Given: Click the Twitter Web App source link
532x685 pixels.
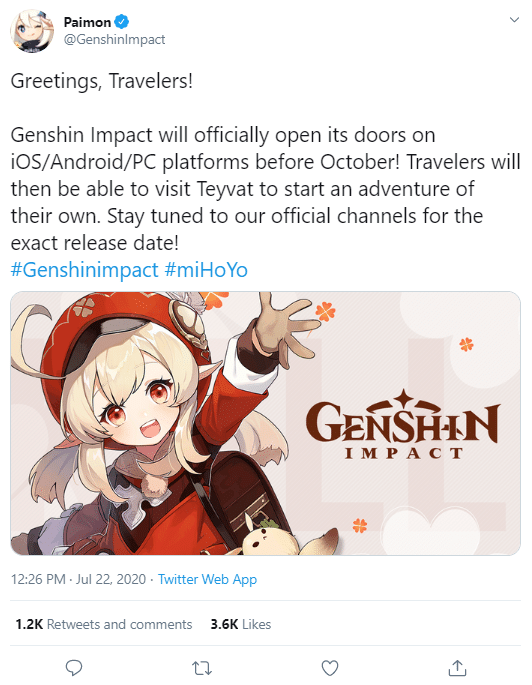Looking at the screenshot, I should [x=207, y=579].
